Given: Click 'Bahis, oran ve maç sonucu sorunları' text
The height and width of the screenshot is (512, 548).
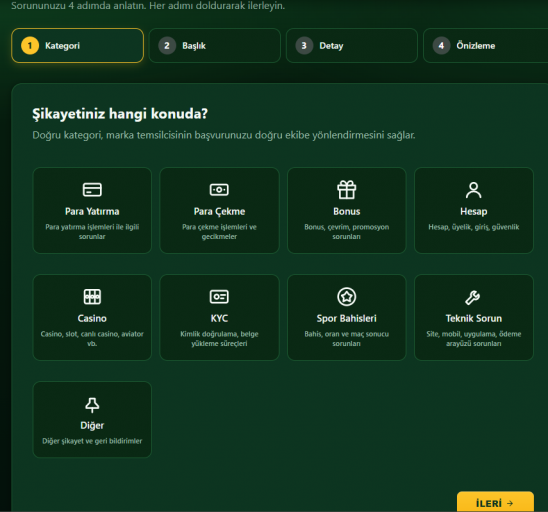Looking at the screenshot, I should 347,339.
